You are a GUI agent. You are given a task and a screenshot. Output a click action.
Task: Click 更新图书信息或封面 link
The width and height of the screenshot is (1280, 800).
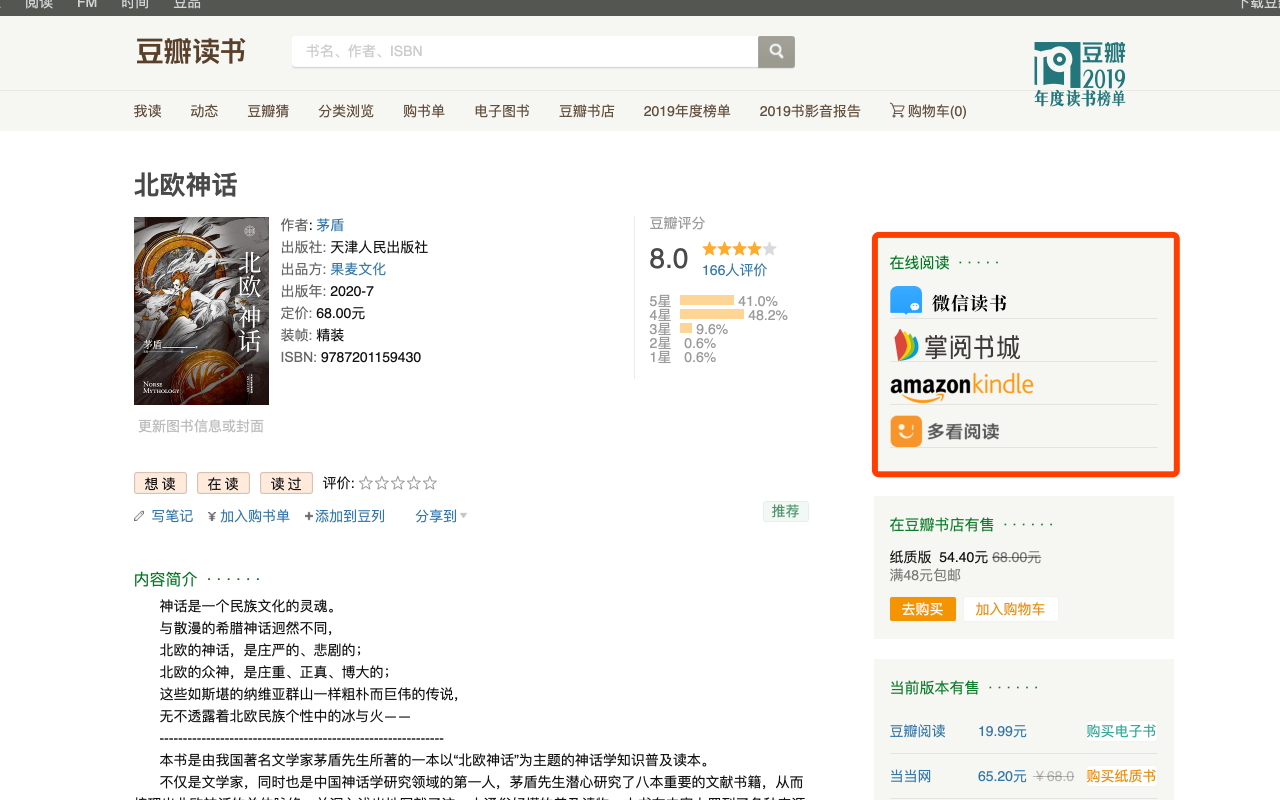201,426
